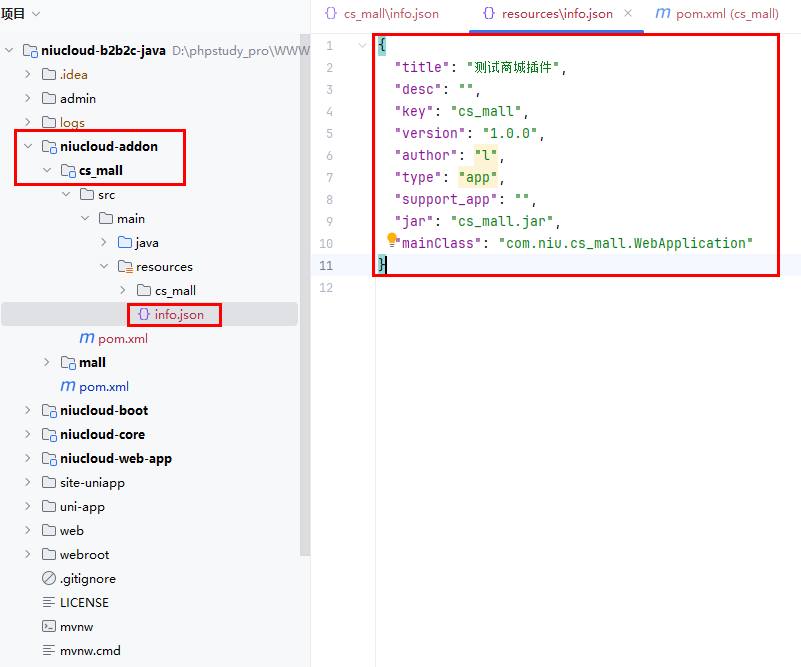
Task: Expand the mall module folder
Action: 47,363
